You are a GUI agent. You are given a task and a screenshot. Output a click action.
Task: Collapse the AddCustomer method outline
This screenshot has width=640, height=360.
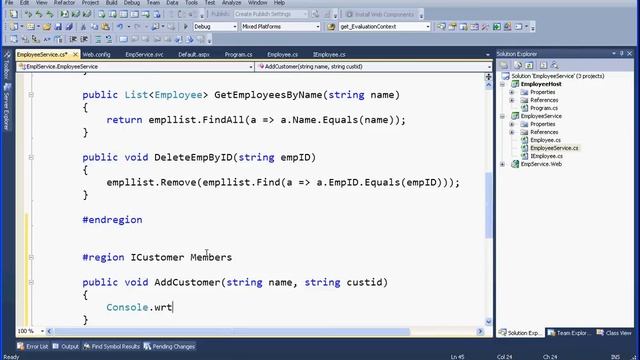click(x=31, y=282)
